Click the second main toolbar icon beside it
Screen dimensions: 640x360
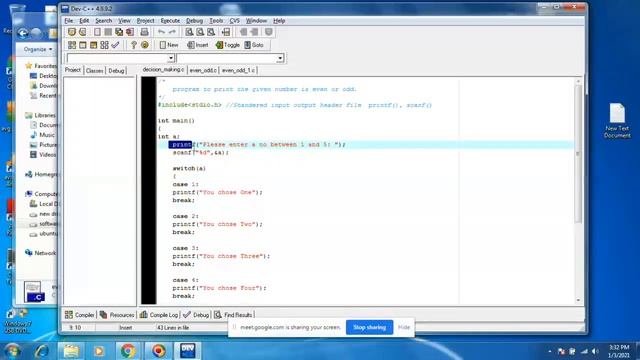(82, 32)
